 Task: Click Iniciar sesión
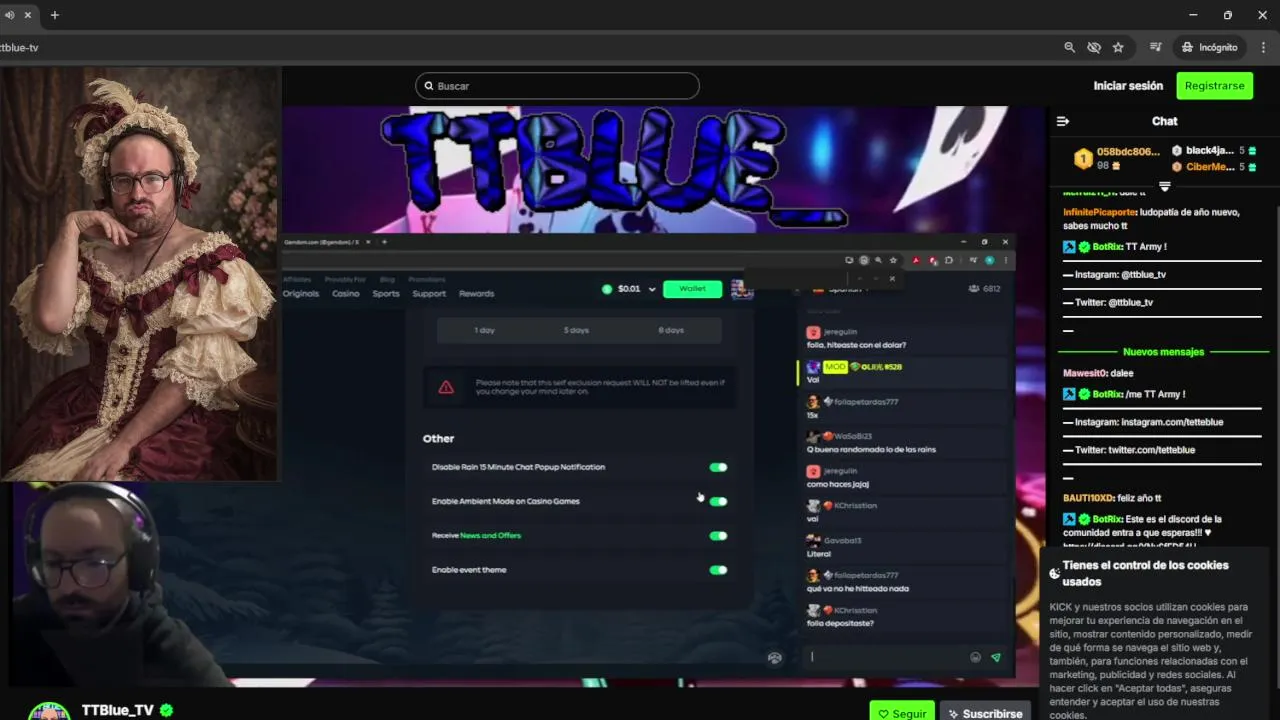(1128, 86)
